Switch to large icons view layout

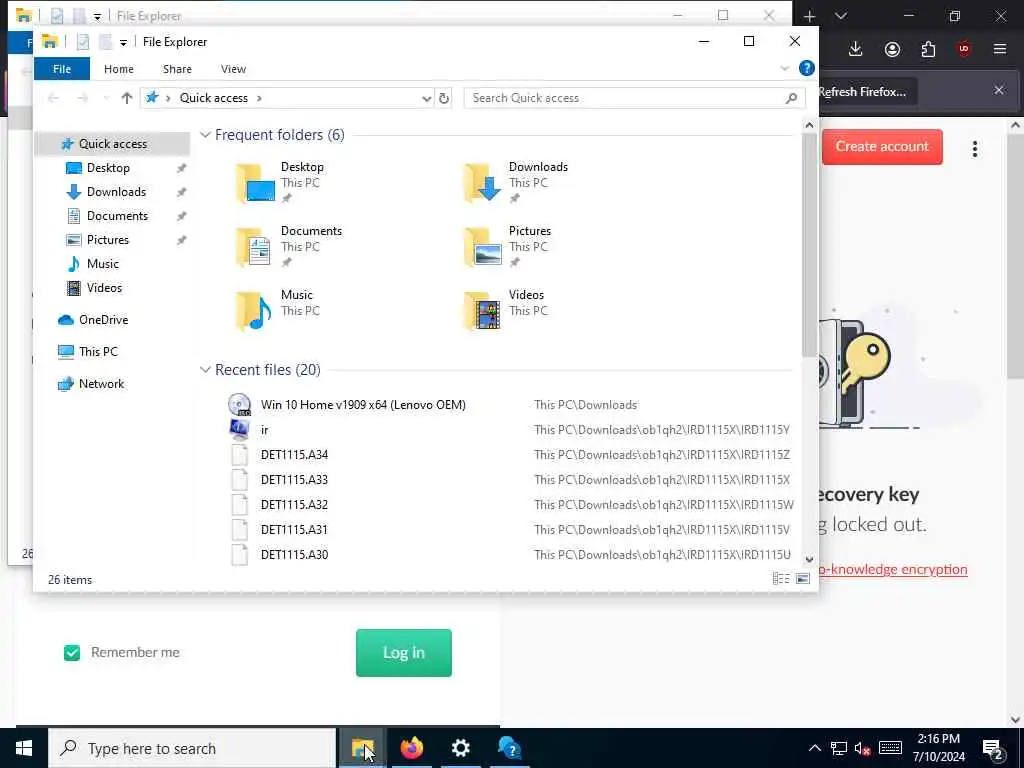pyautogui.click(x=803, y=579)
